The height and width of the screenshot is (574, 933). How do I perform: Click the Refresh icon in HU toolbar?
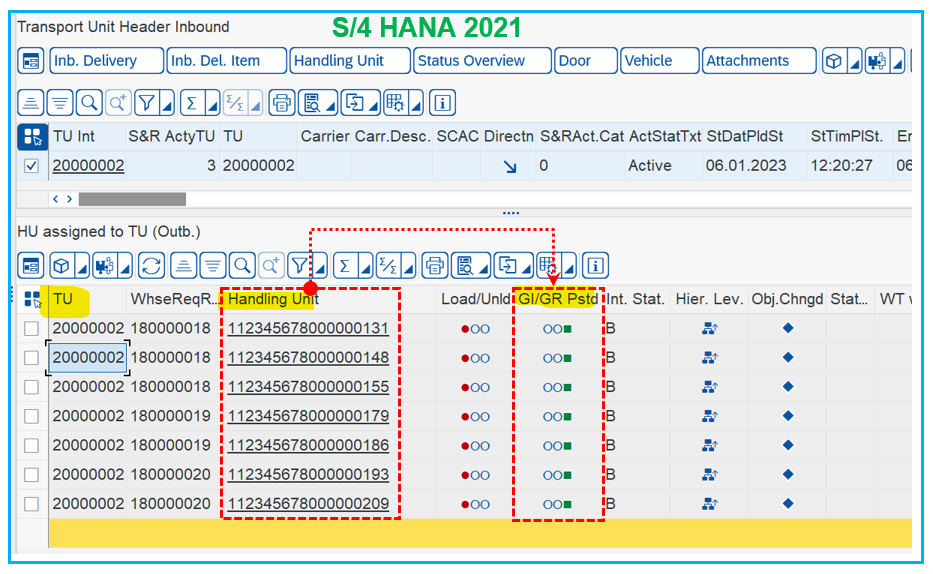[151, 266]
